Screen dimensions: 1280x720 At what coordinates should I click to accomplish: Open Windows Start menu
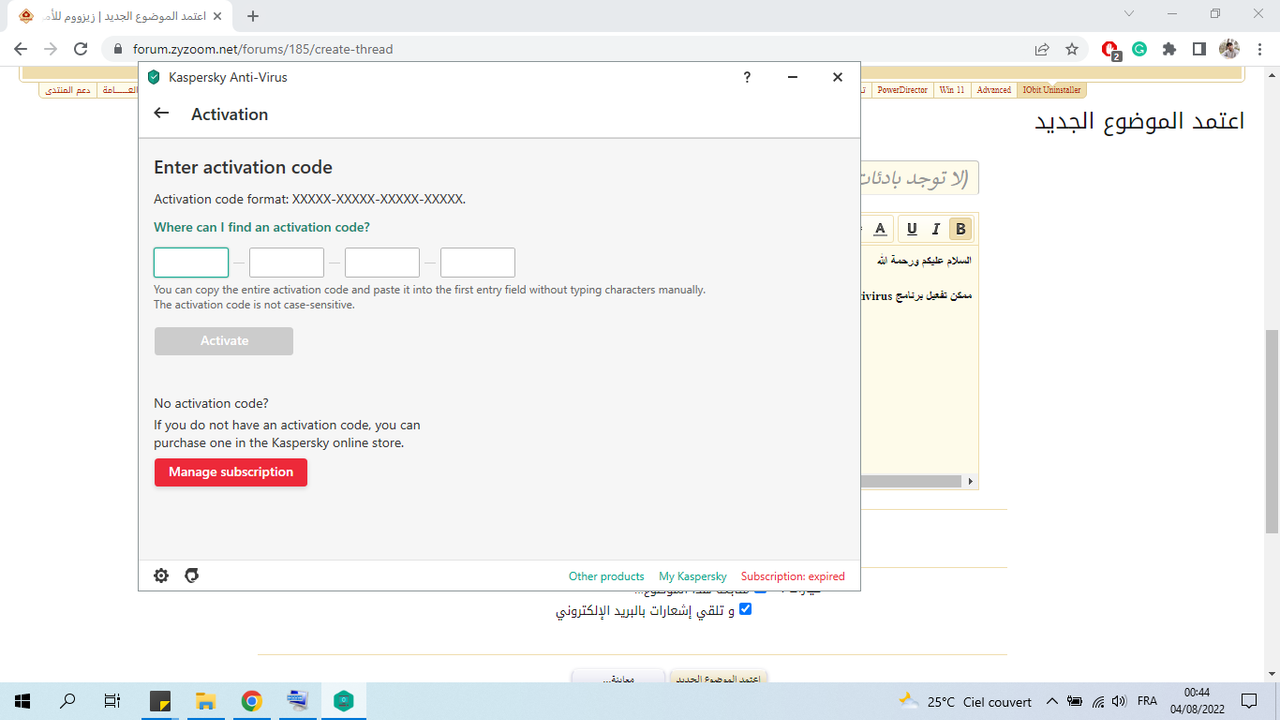click(22, 701)
